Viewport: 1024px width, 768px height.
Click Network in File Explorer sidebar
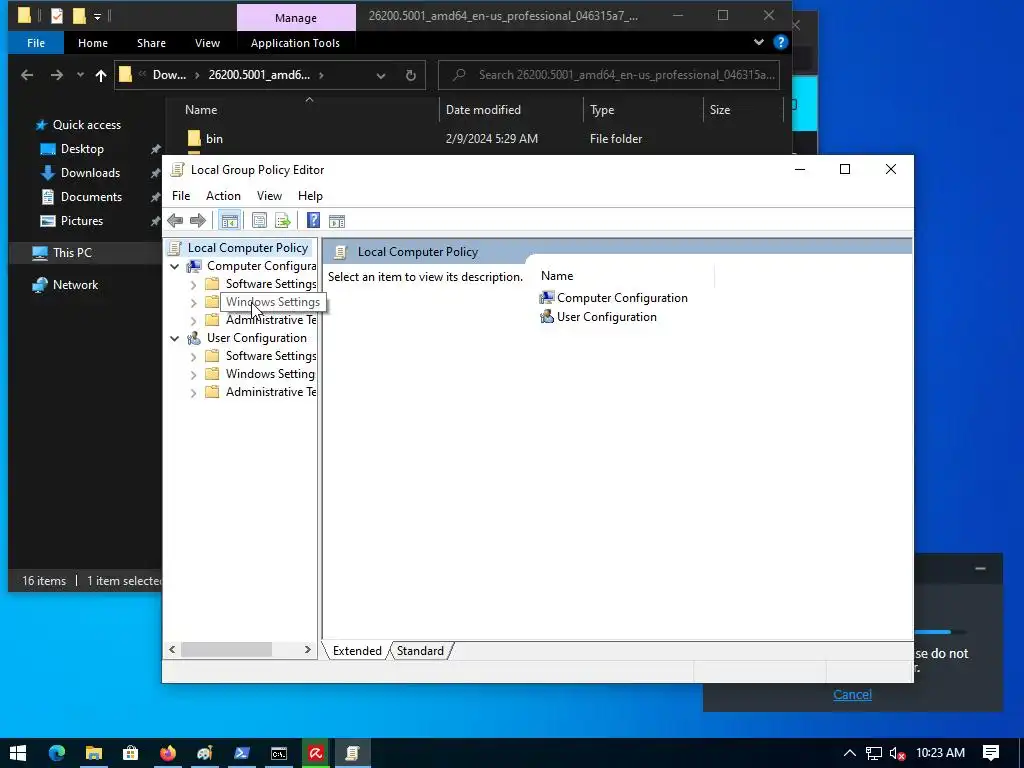[x=75, y=285]
